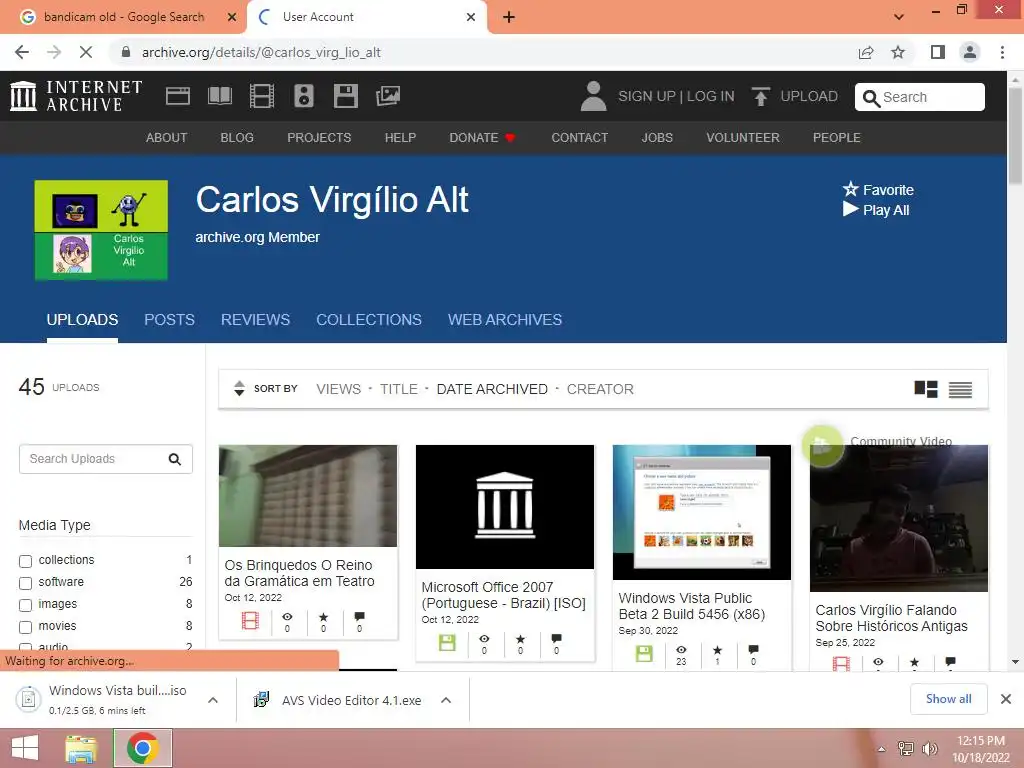1024x768 pixels.
Task: Open the Images icon in the top bar
Action: click(x=388, y=96)
